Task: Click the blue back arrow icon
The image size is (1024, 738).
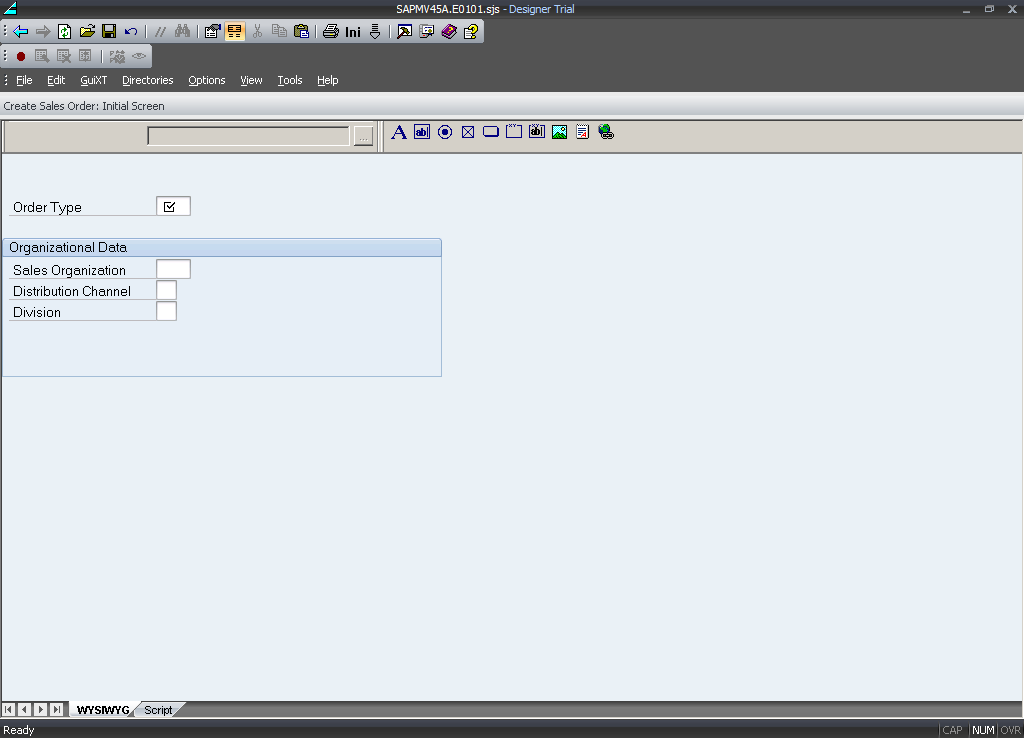Action: pos(20,32)
